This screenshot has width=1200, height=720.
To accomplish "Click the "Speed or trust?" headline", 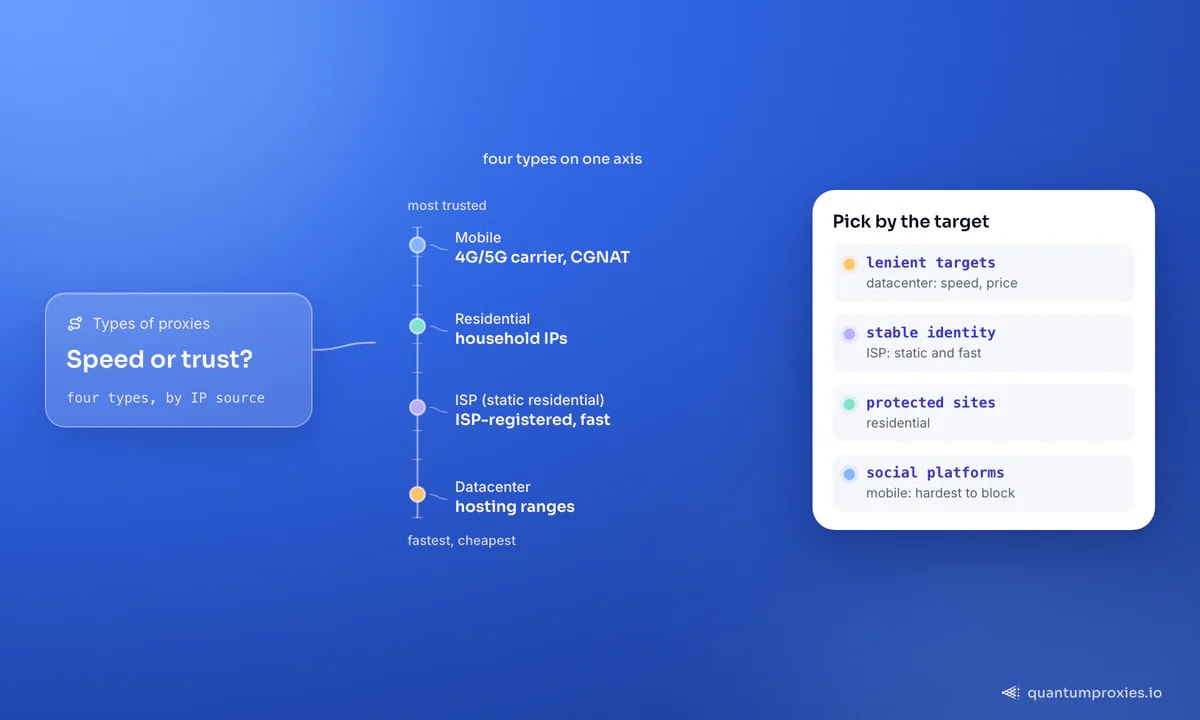I will pyautogui.click(x=160, y=359).
